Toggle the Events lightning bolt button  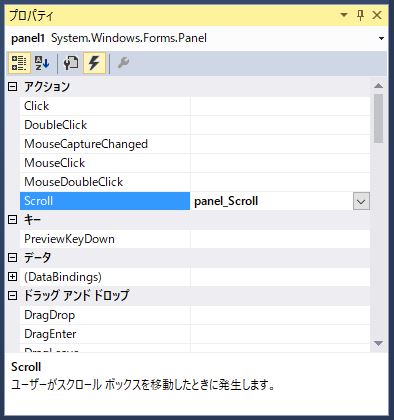[94, 63]
